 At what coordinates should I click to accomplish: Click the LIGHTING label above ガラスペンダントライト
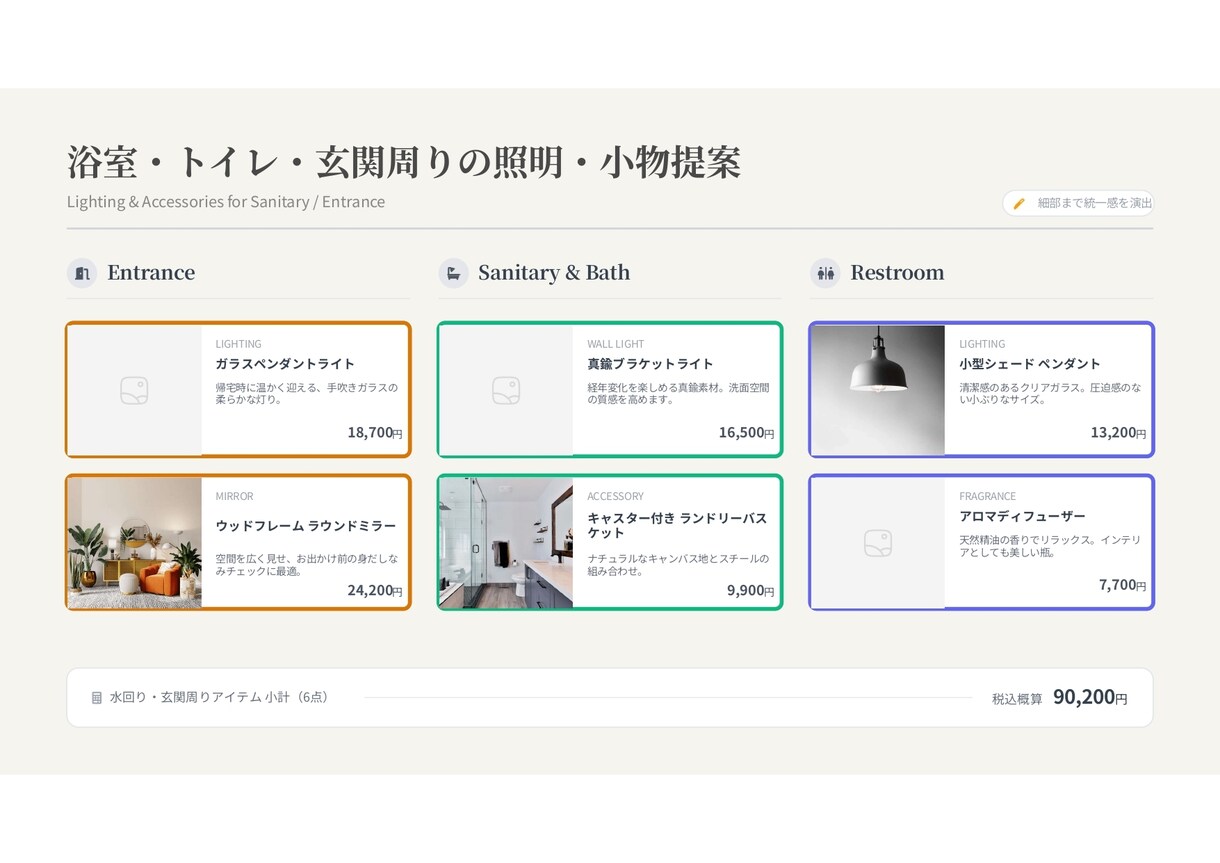238,344
